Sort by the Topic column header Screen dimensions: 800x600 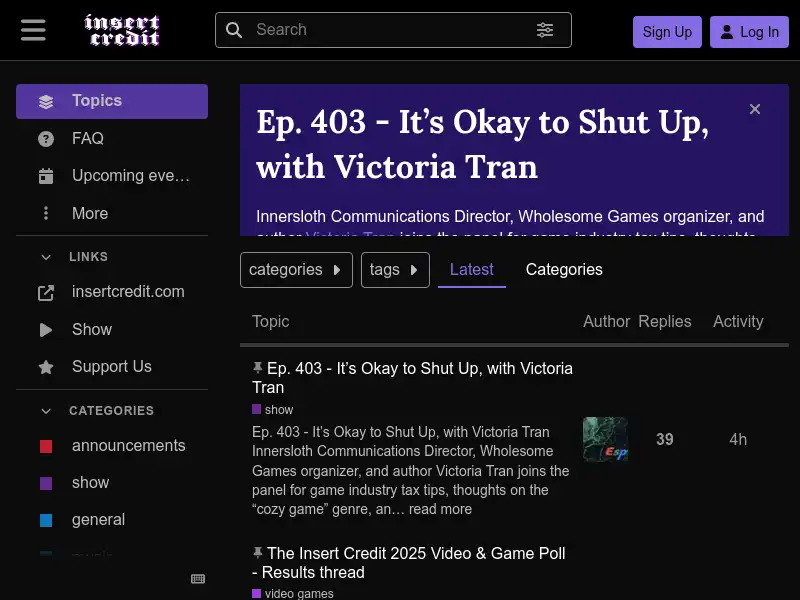pyautogui.click(x=270, y=321)
